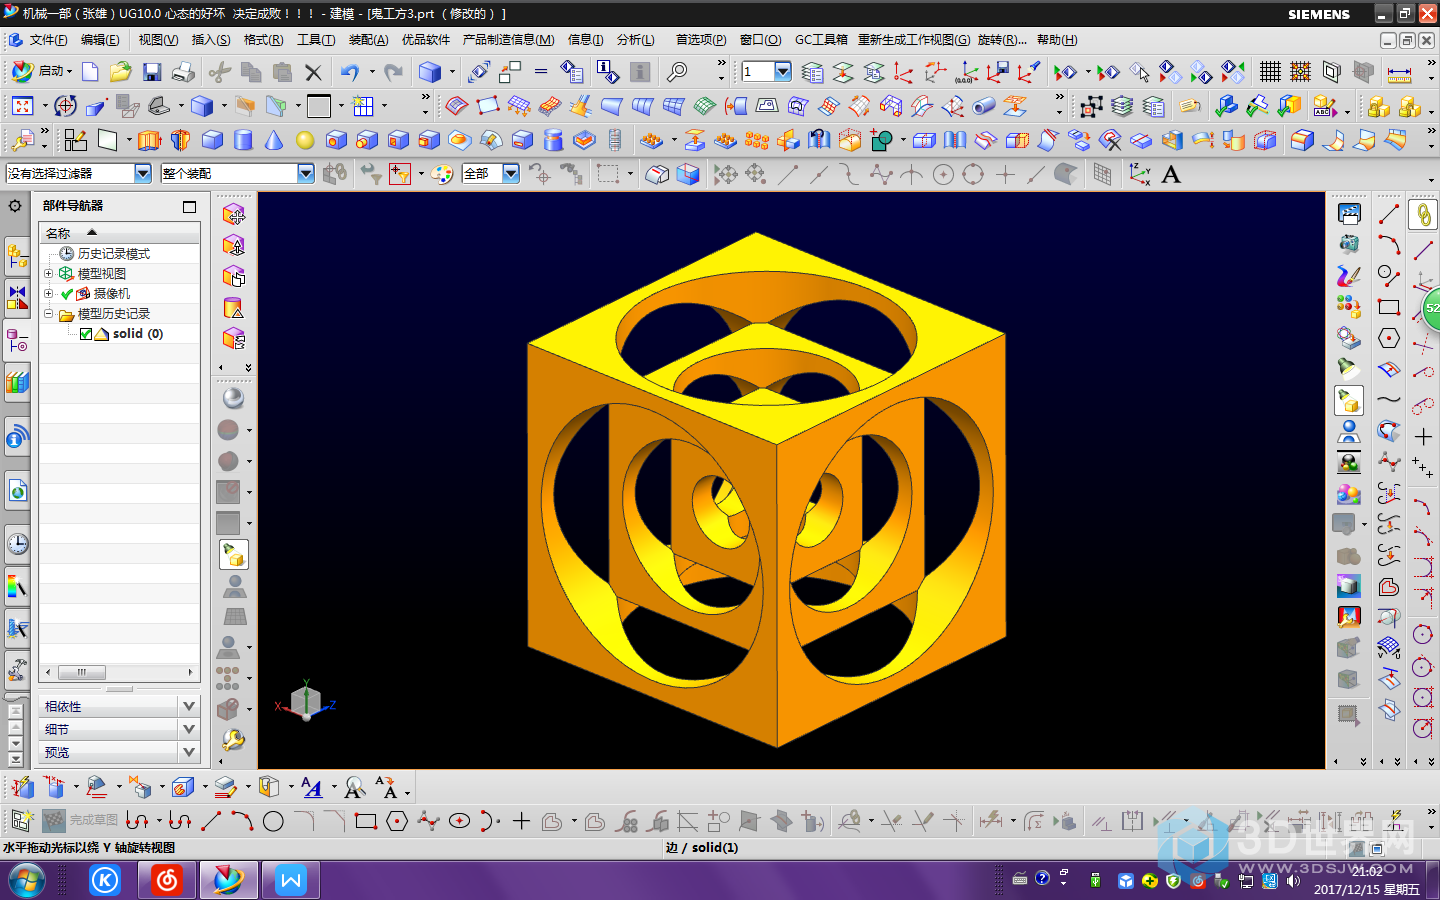Open a file with the folder icon
Screen dimensions: 1440x900
click(121, 72)
